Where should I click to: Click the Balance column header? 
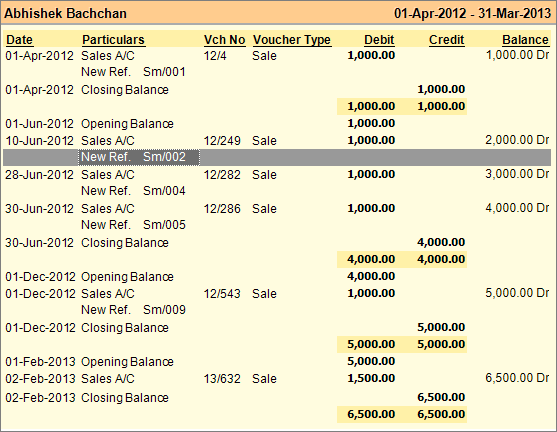[x=525, y=39]
